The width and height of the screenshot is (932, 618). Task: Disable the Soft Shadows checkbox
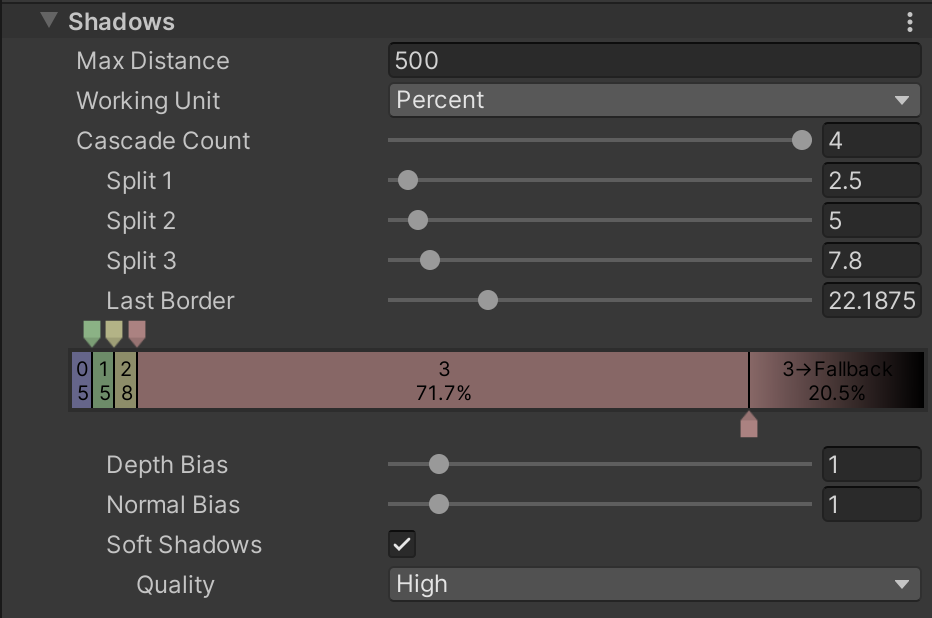[x=401, y=544]
